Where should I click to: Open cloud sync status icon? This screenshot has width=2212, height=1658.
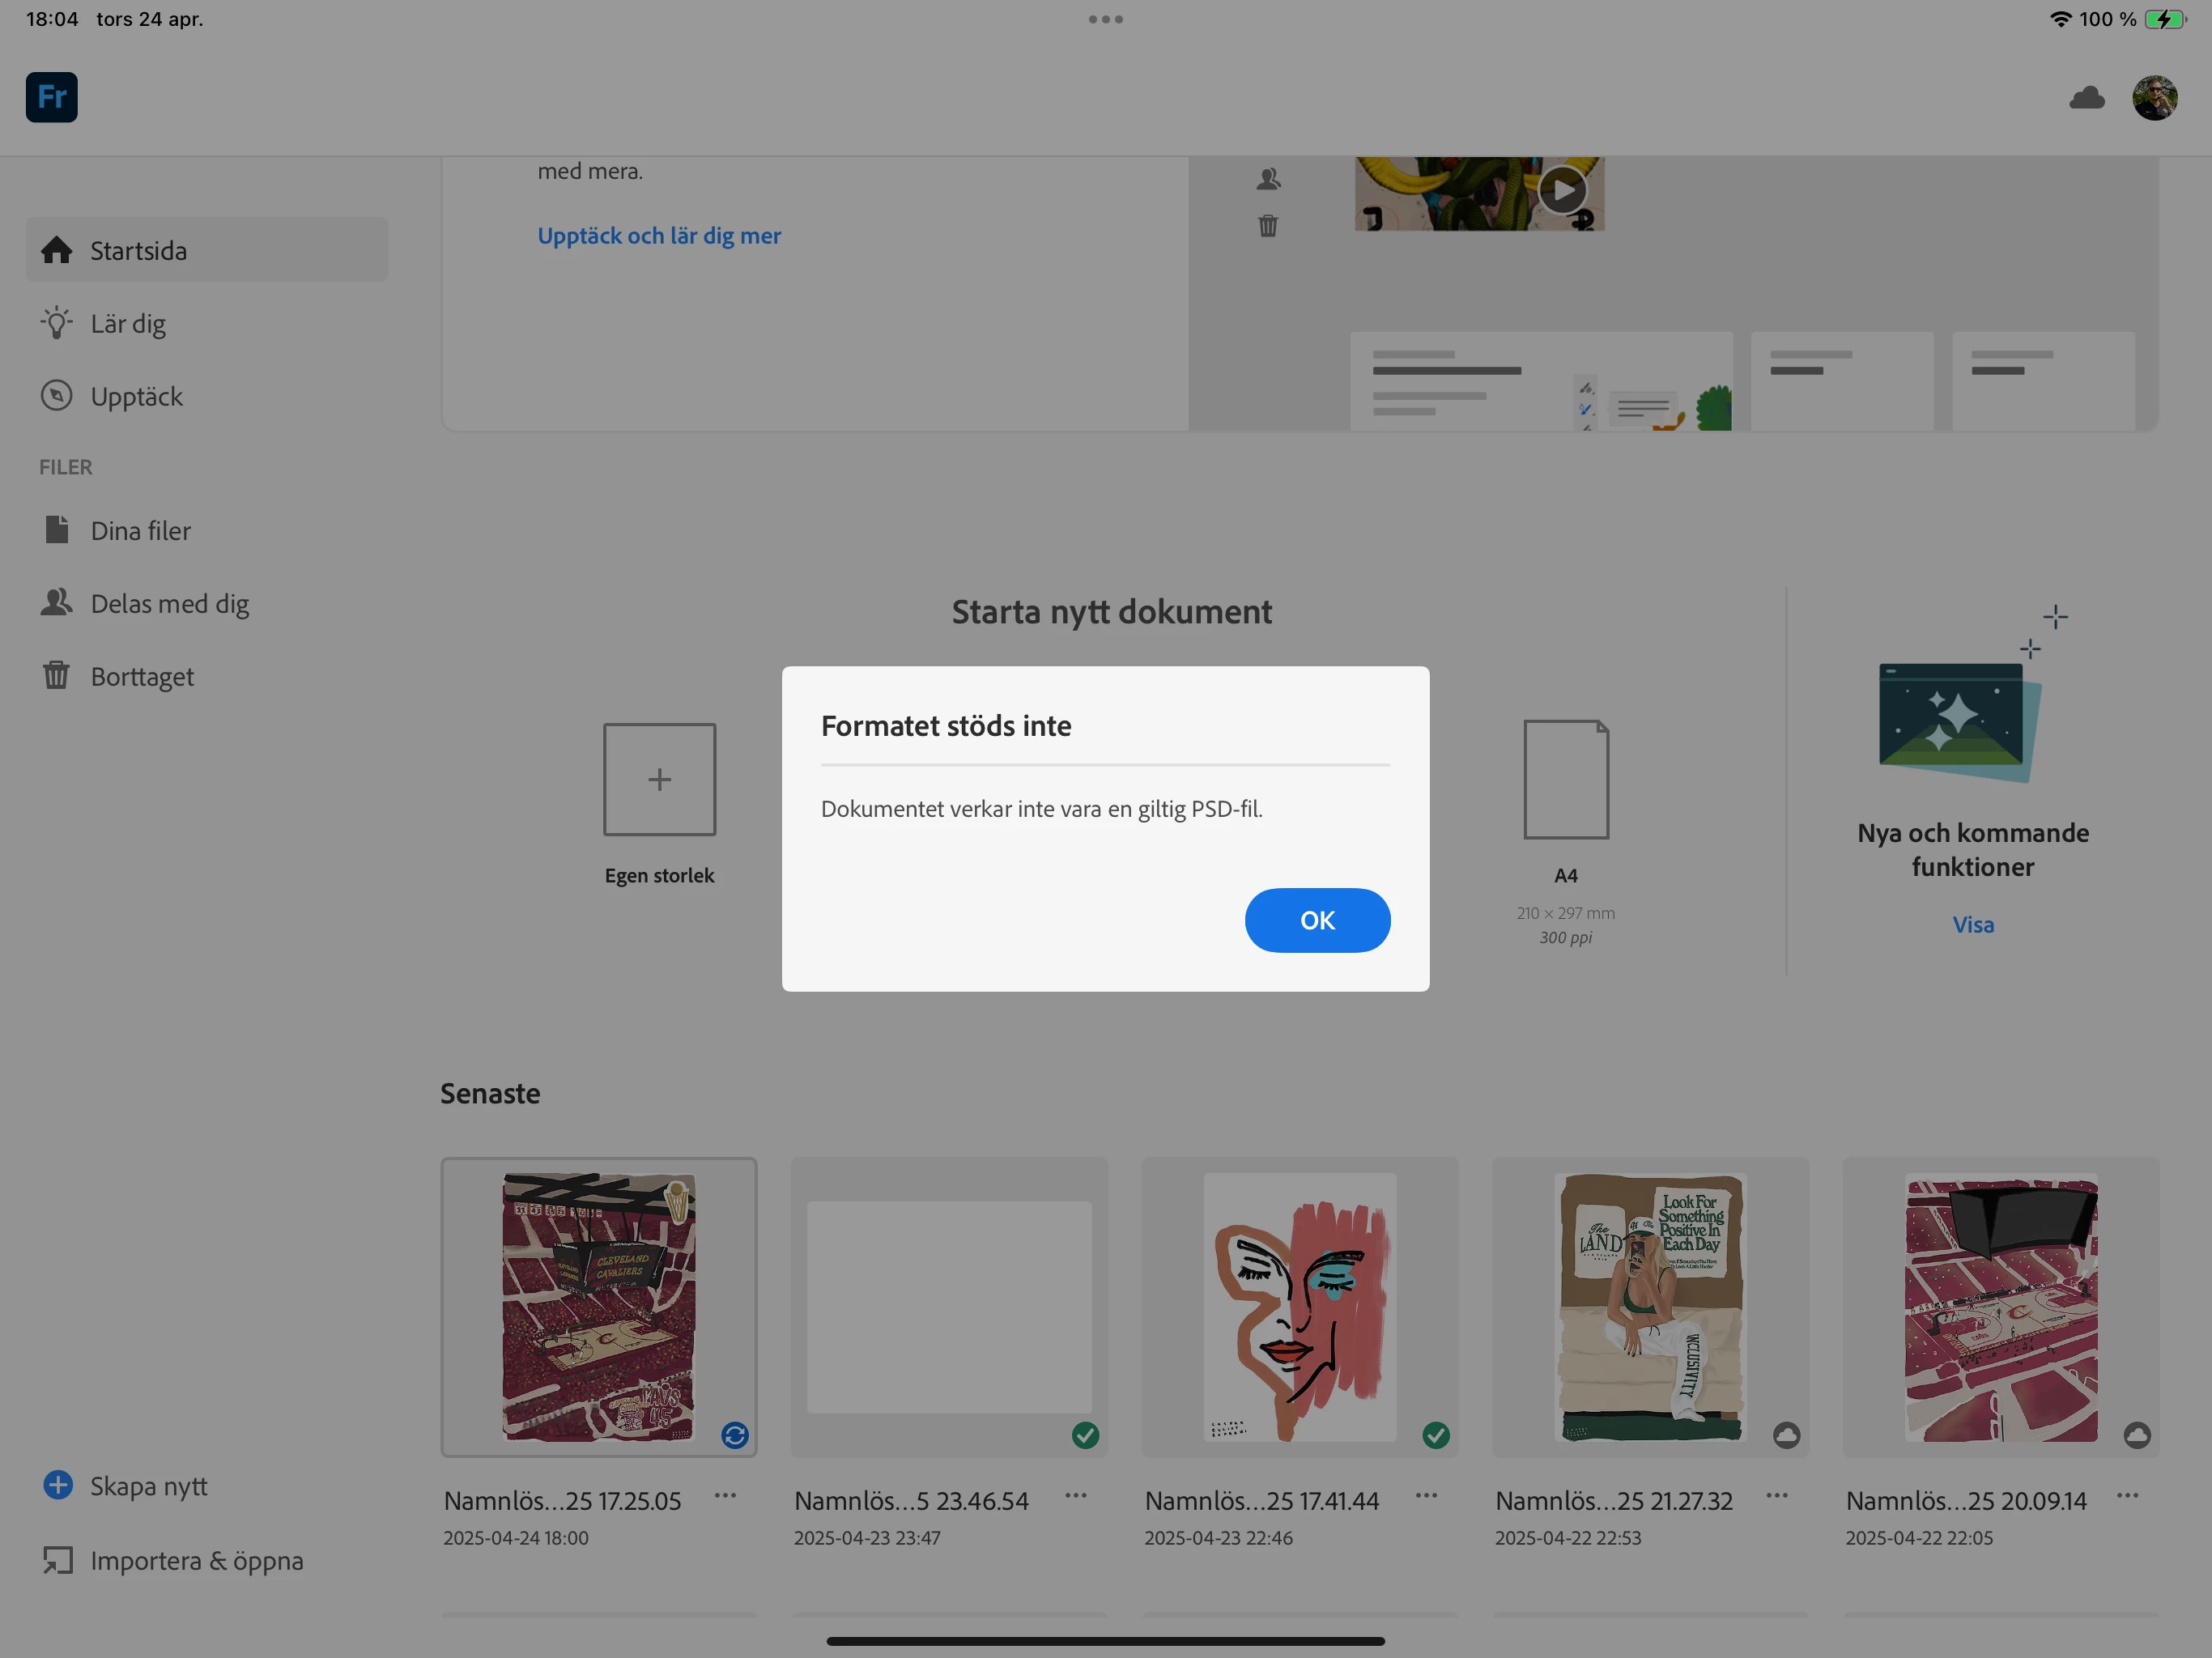click(x=2086, y=98)
